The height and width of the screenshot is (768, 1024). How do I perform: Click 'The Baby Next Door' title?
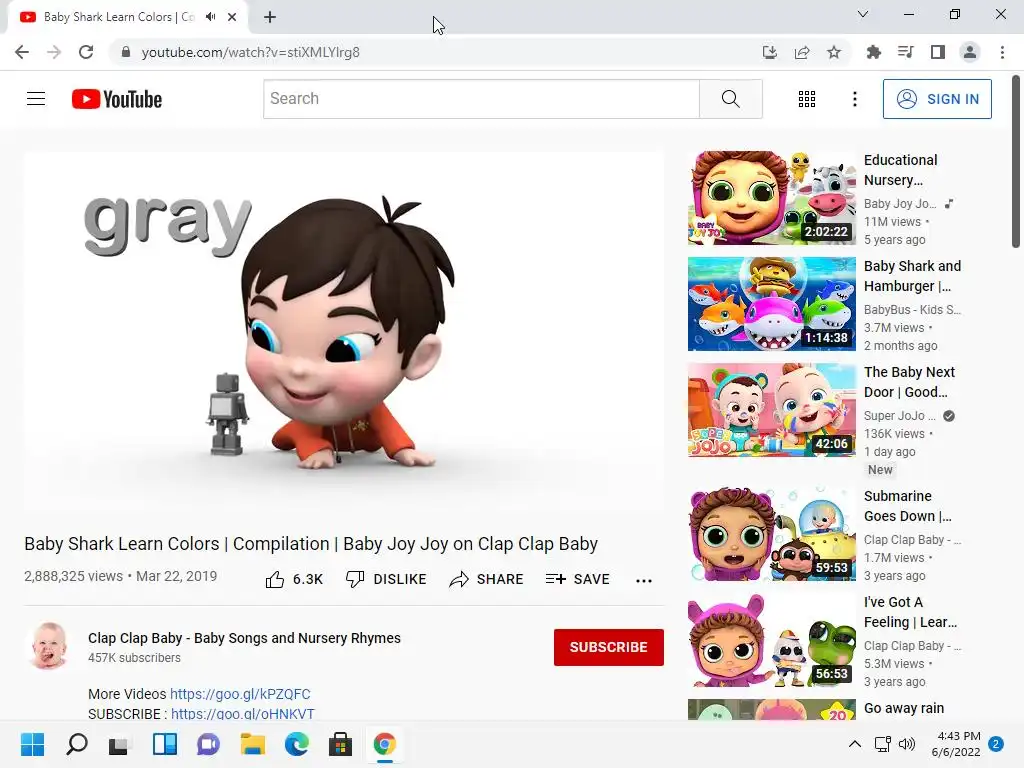pos(909,381)
